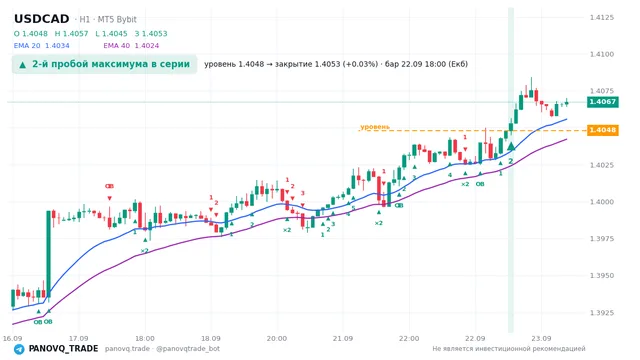Screen dimensions: 640x360
Task: Click the 1.3950 price axis label
Action: pyautogui.click(x=602, y=276)
